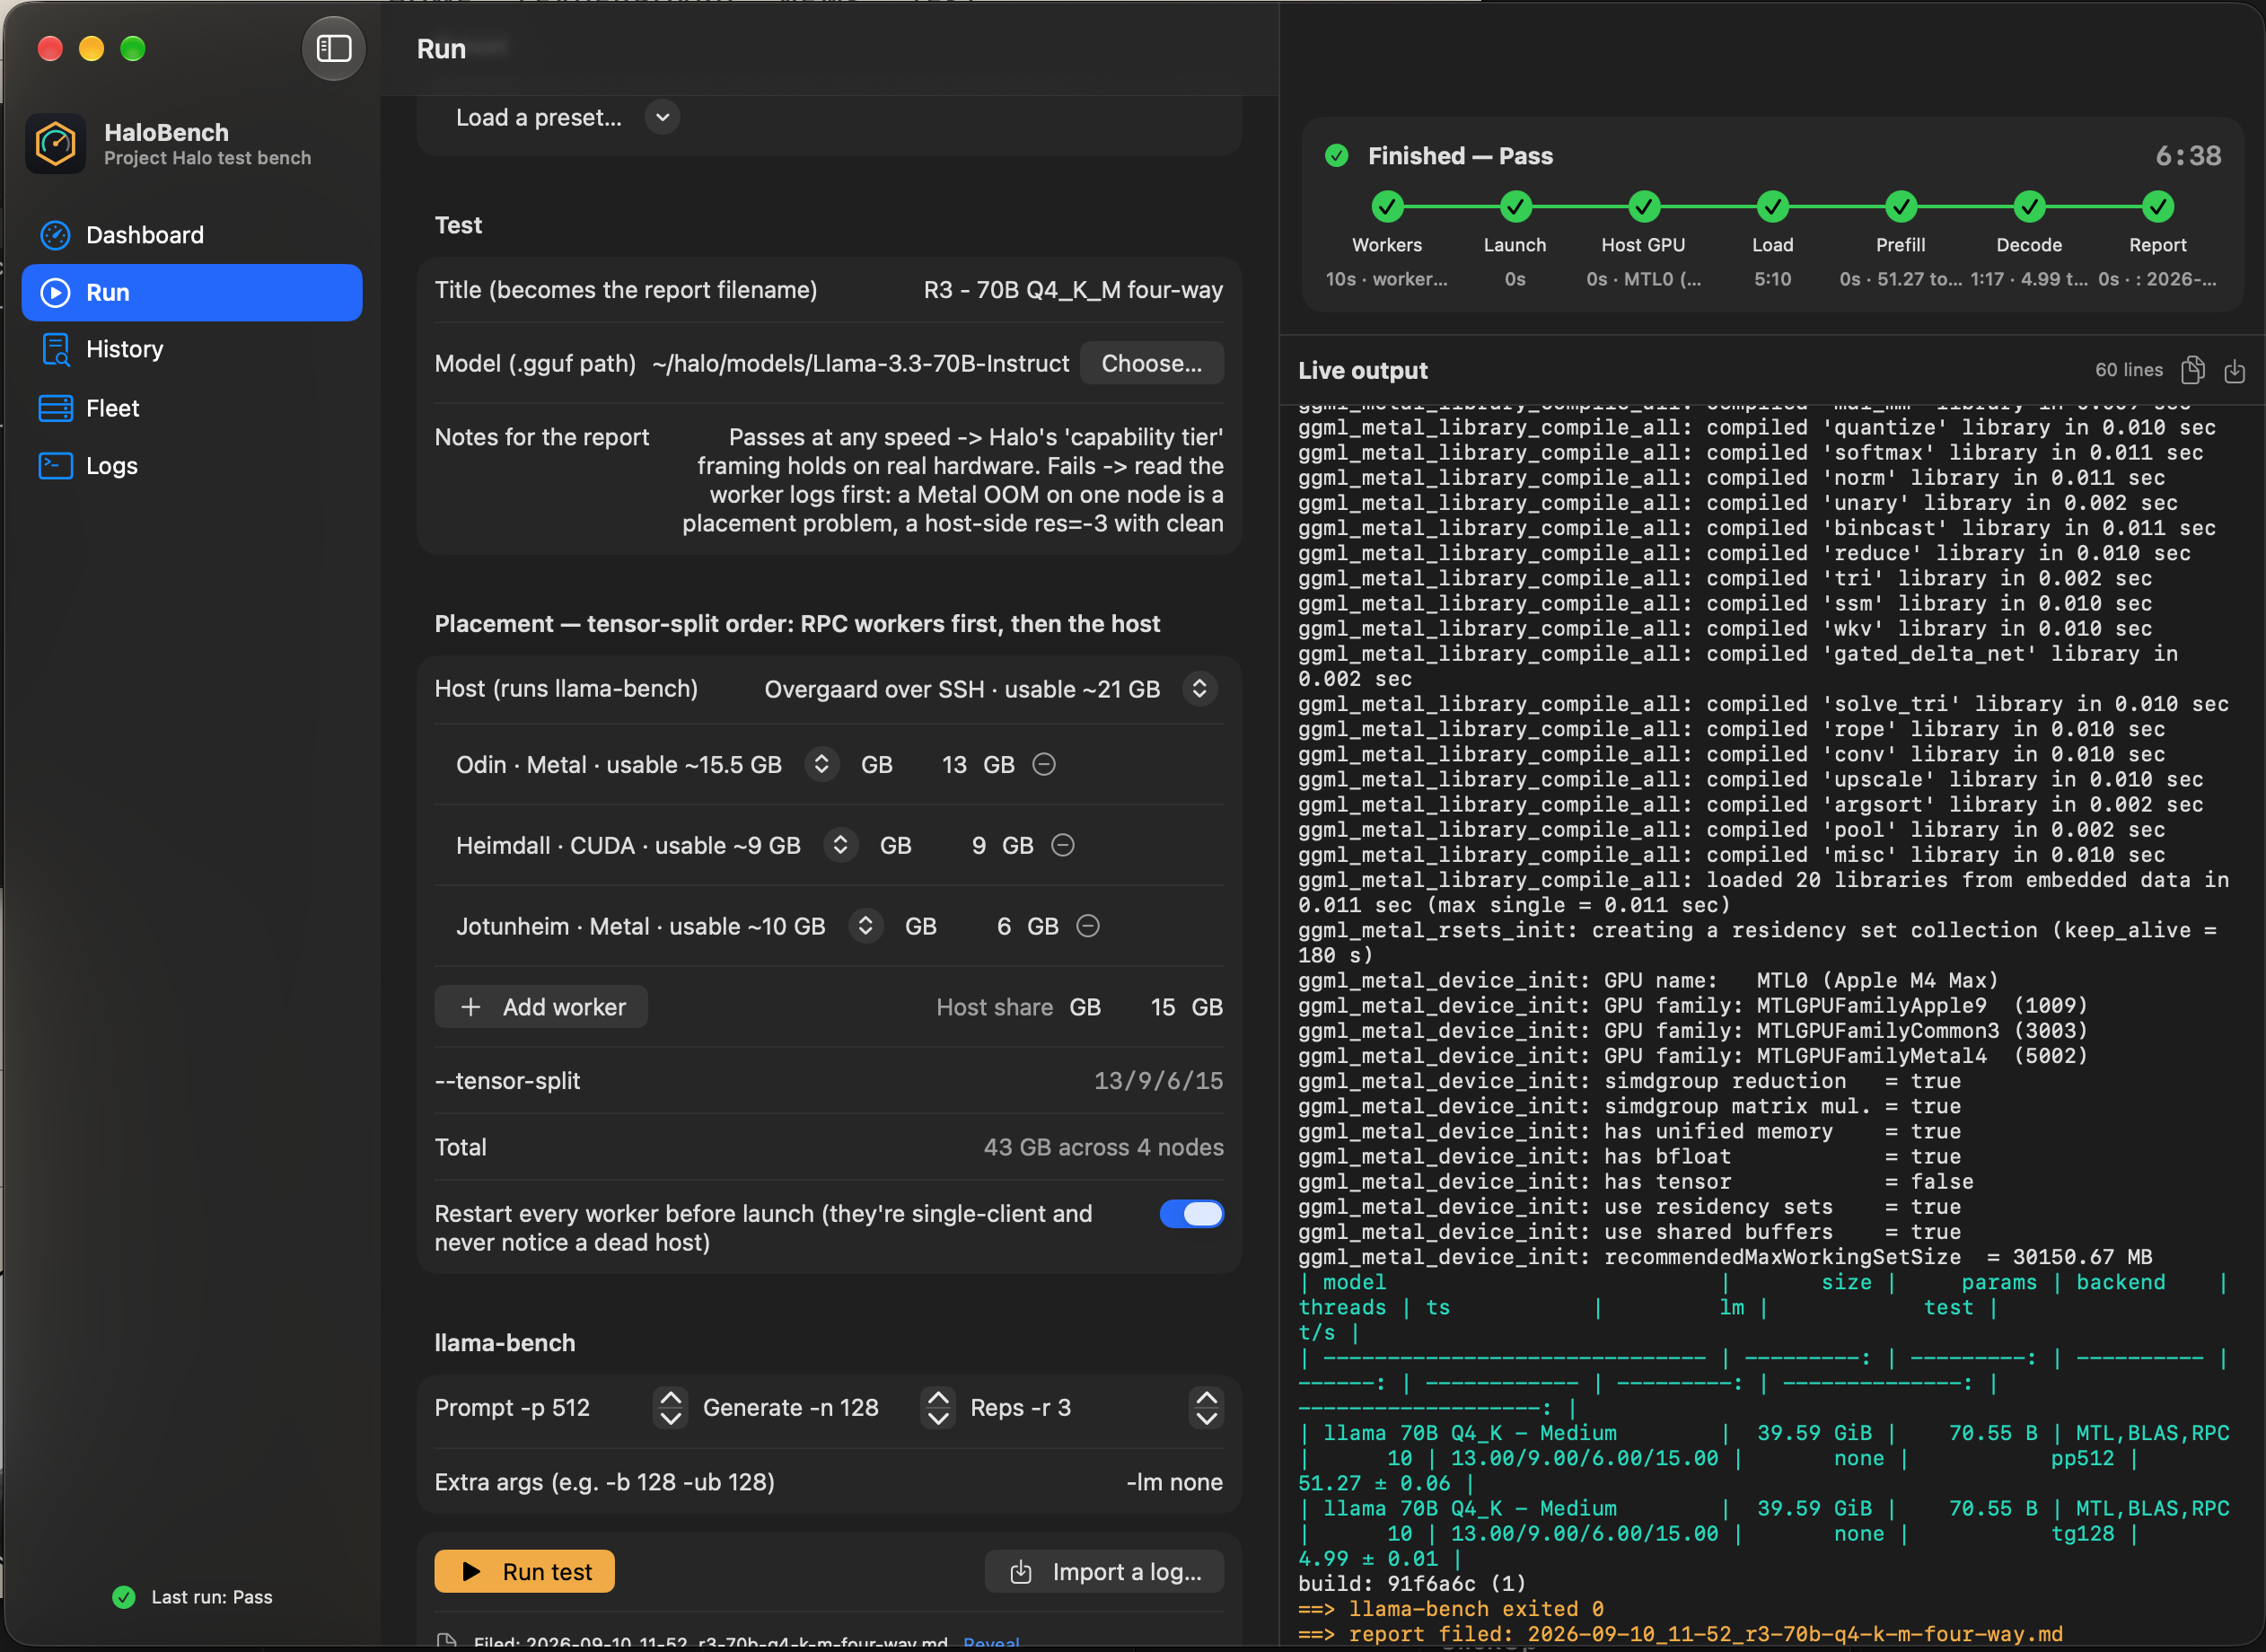Open the Logs section
This screenshot has width=2266, height=1652.
(192, 466)
